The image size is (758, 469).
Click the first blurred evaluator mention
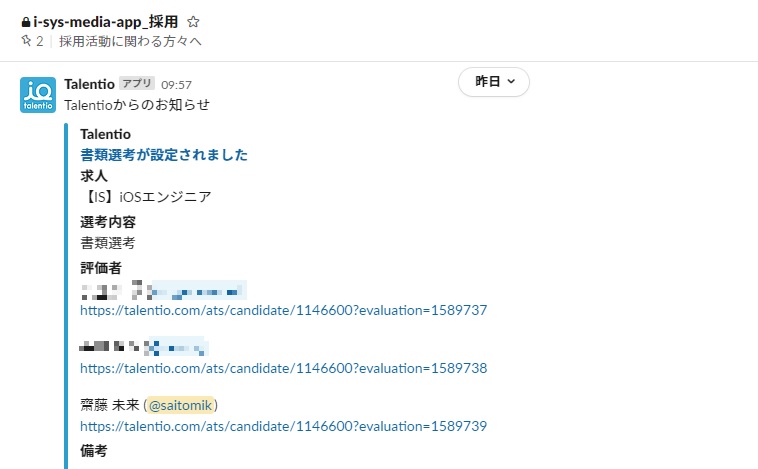click(199, 290)
